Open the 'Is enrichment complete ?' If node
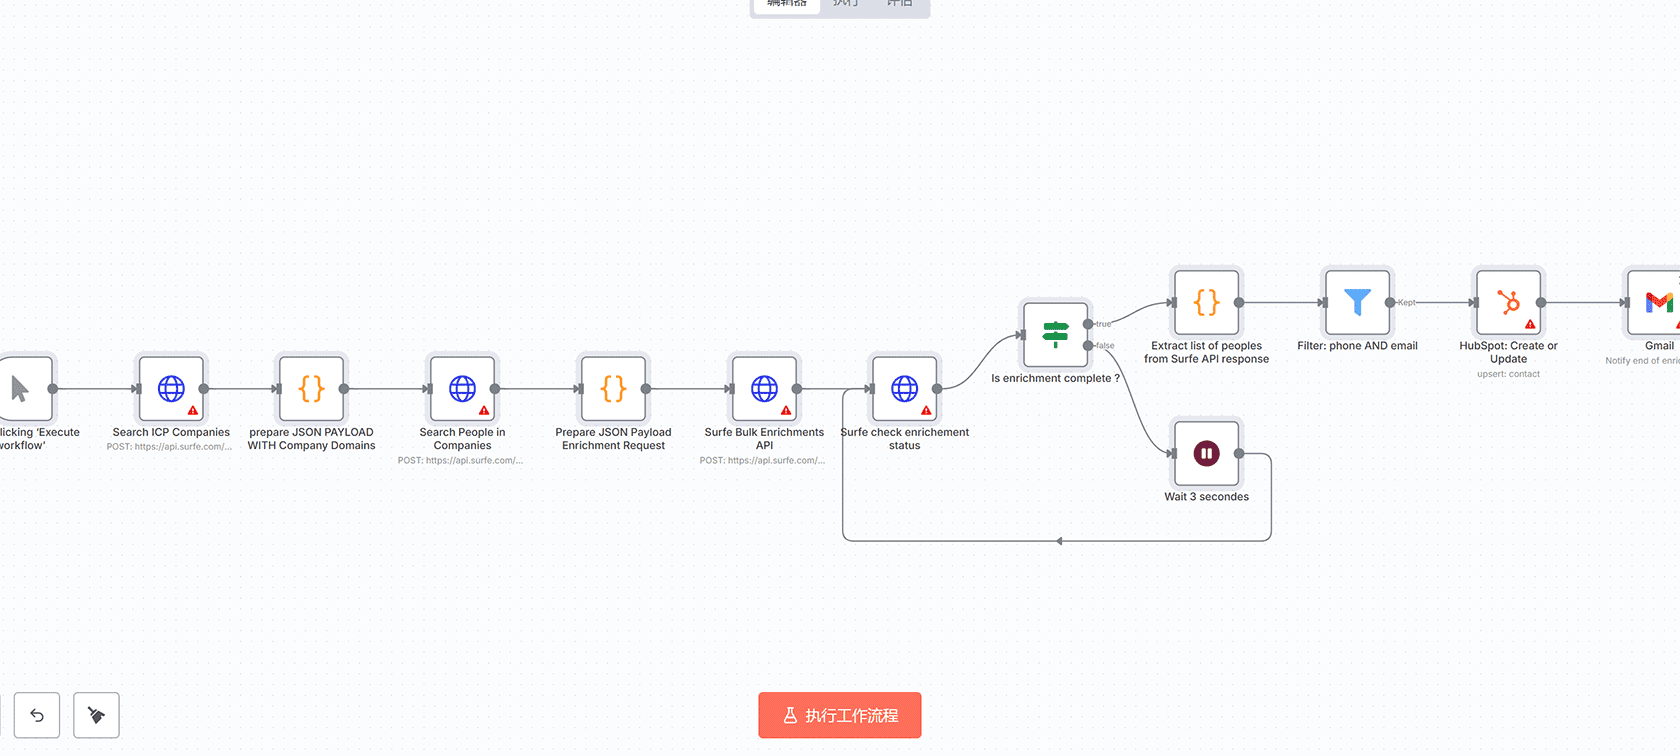Screen dimensions: 1680x756 click(x=1055, y=335)
